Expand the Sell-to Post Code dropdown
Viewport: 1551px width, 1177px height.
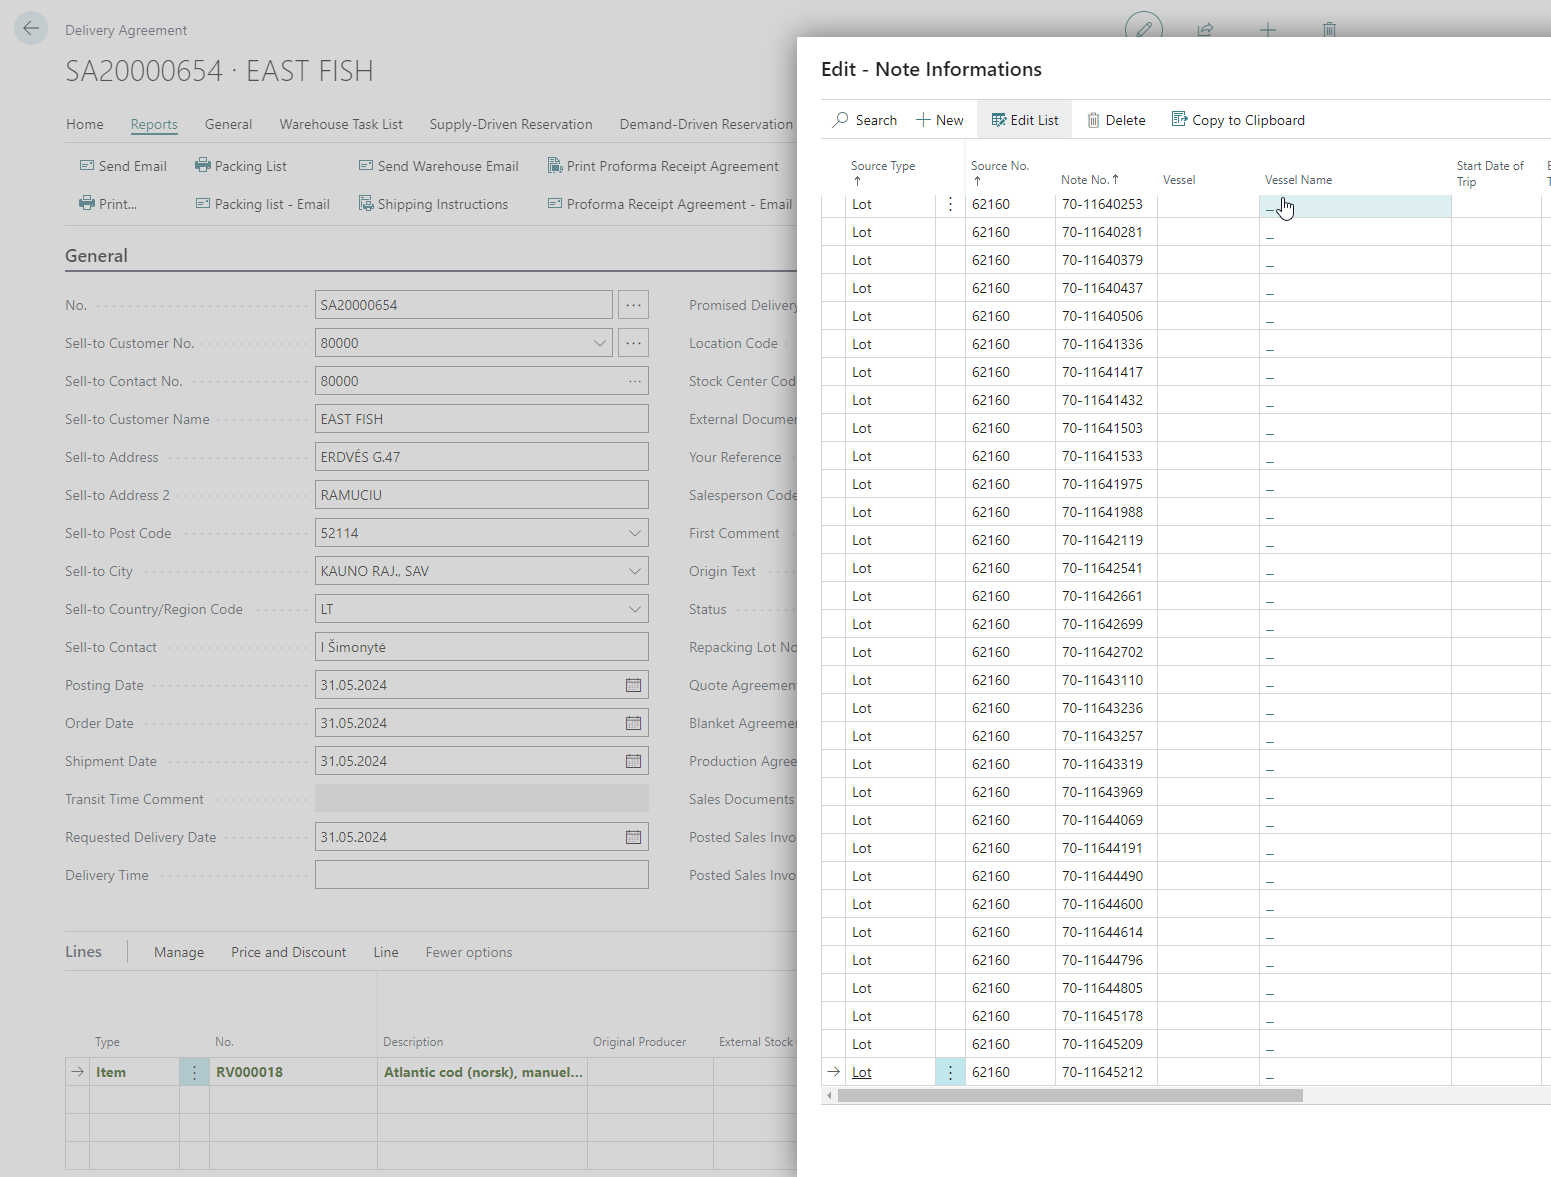(x=634, y=533)
